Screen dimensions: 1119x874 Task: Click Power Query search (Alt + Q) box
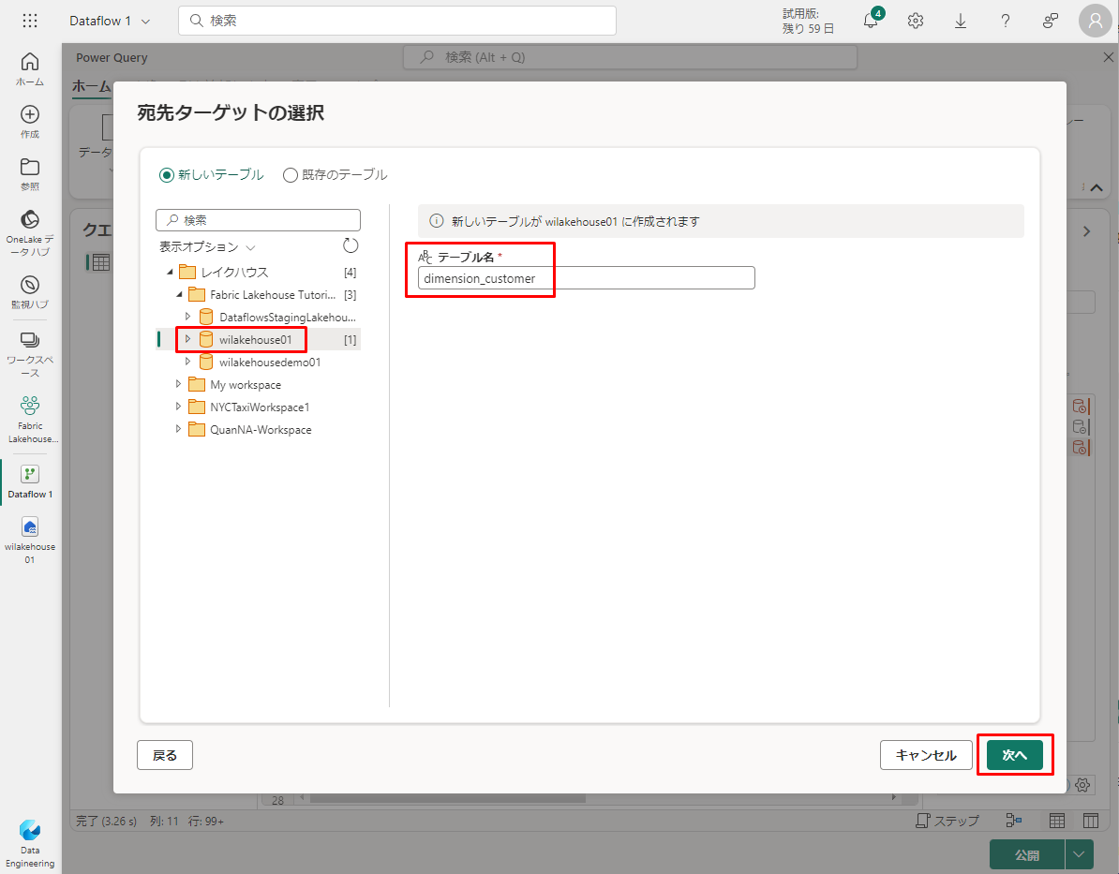[630, 57]
